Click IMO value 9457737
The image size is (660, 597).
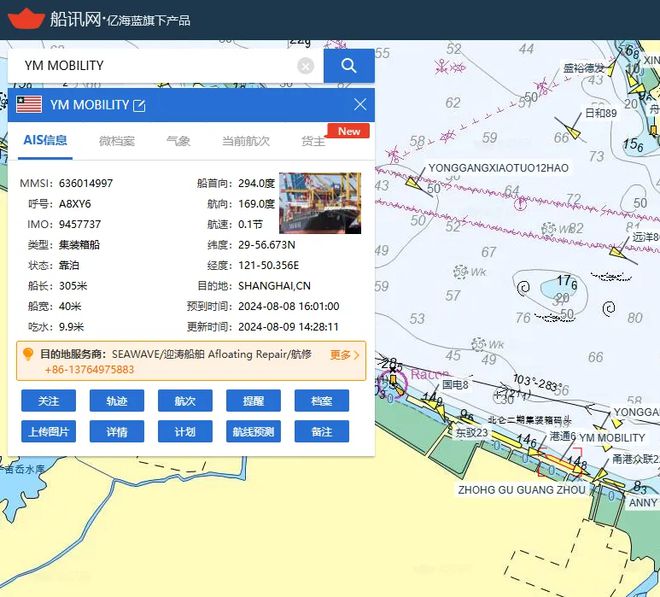(80, 224)
